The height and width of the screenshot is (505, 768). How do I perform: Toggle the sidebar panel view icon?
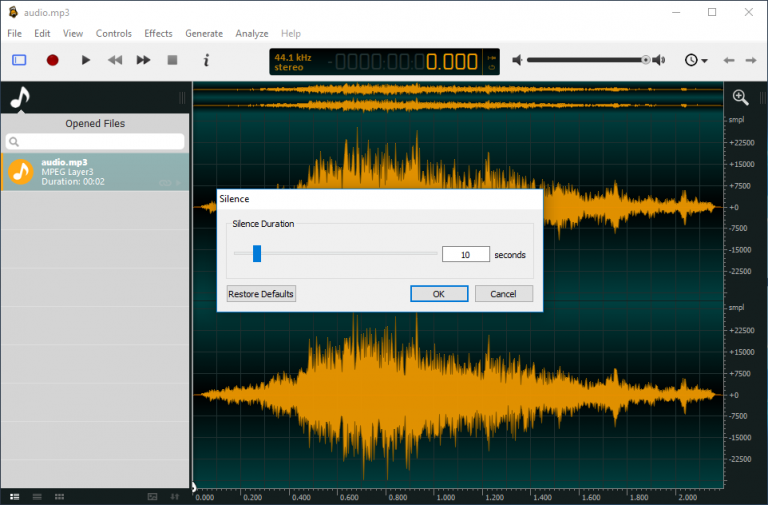tap(19, 60)
